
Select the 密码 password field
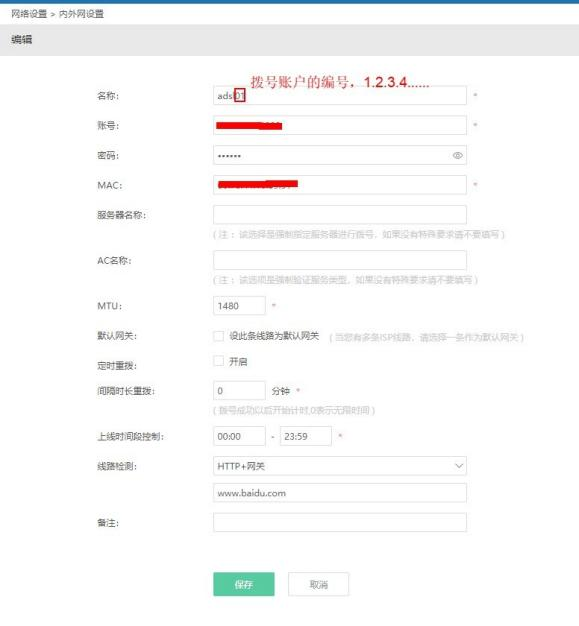tap(340, 155)
